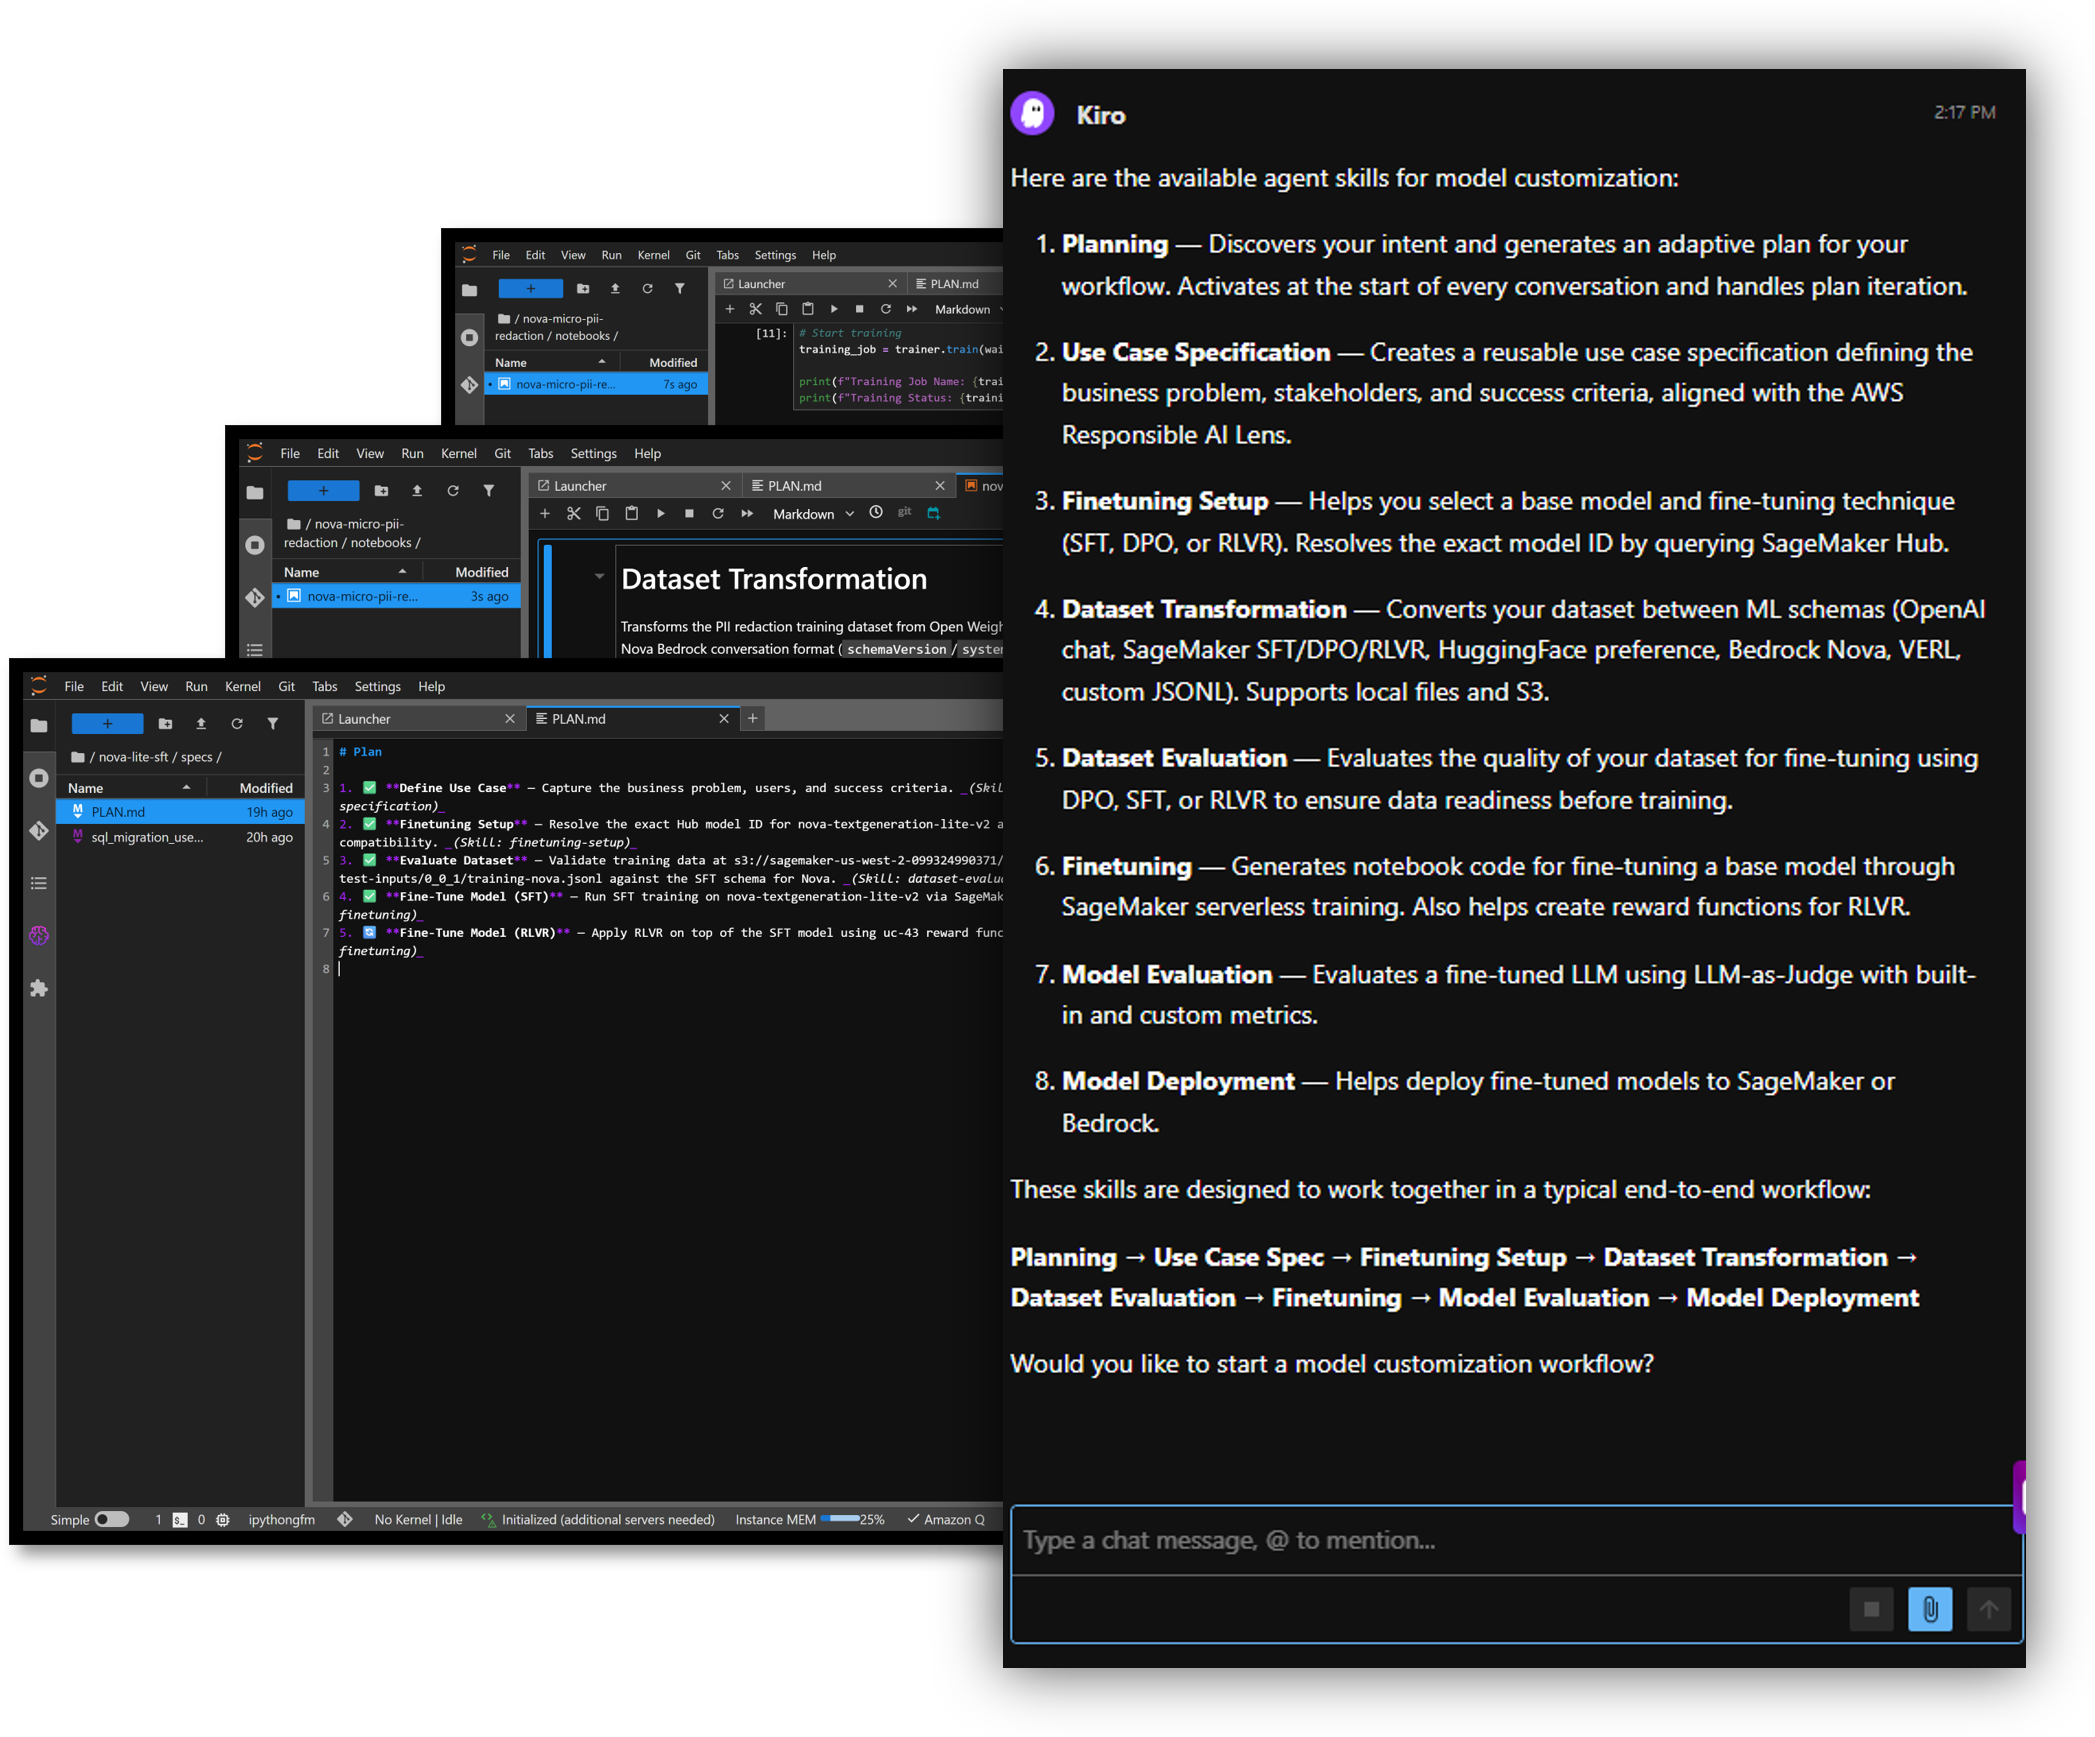Open the Git menu in middle window
The height and width of the screenshot is (1737, 2095).
click(x=502, y=453)
